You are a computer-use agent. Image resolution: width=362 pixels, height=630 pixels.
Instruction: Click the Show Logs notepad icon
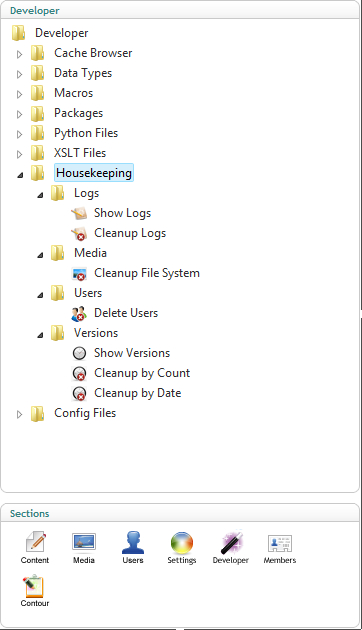pos(79,213)
